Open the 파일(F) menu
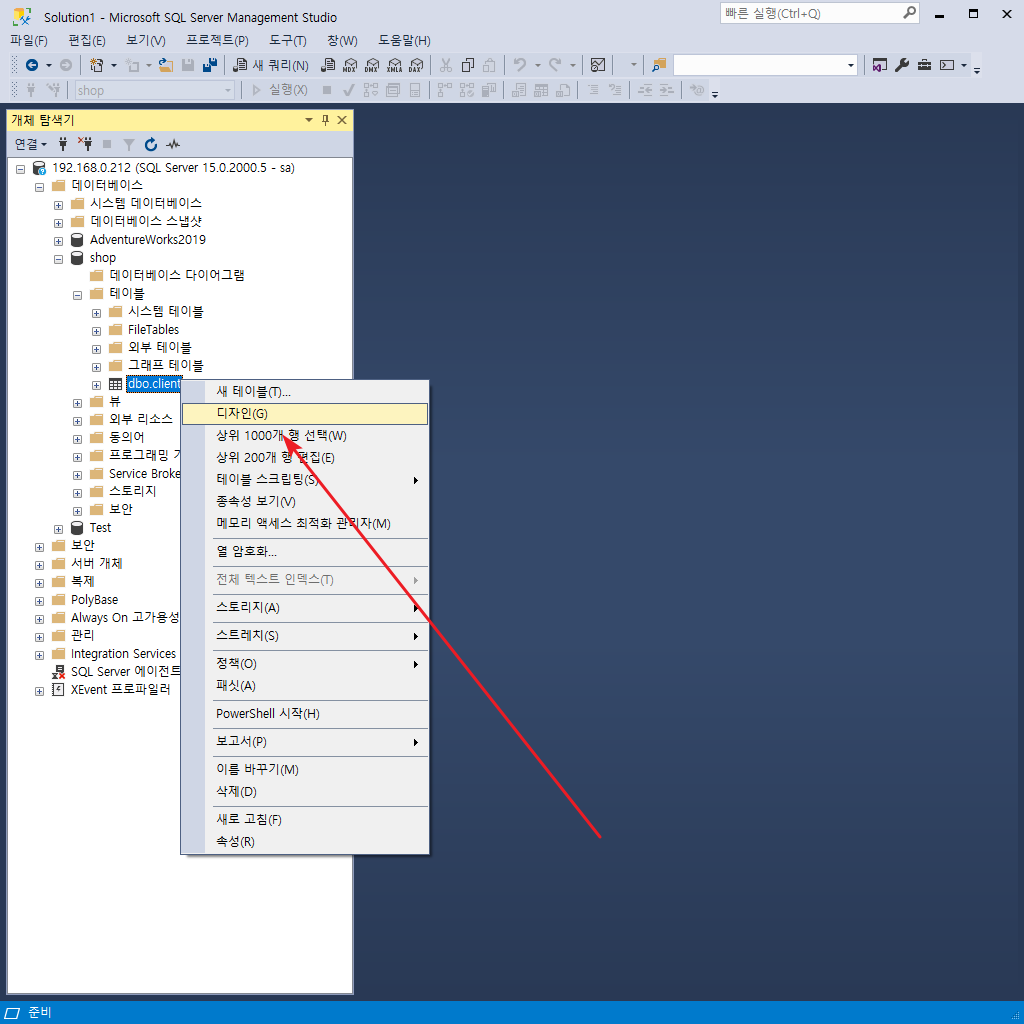Viewport: 1024px width, 1024px height. coord(29,40)
